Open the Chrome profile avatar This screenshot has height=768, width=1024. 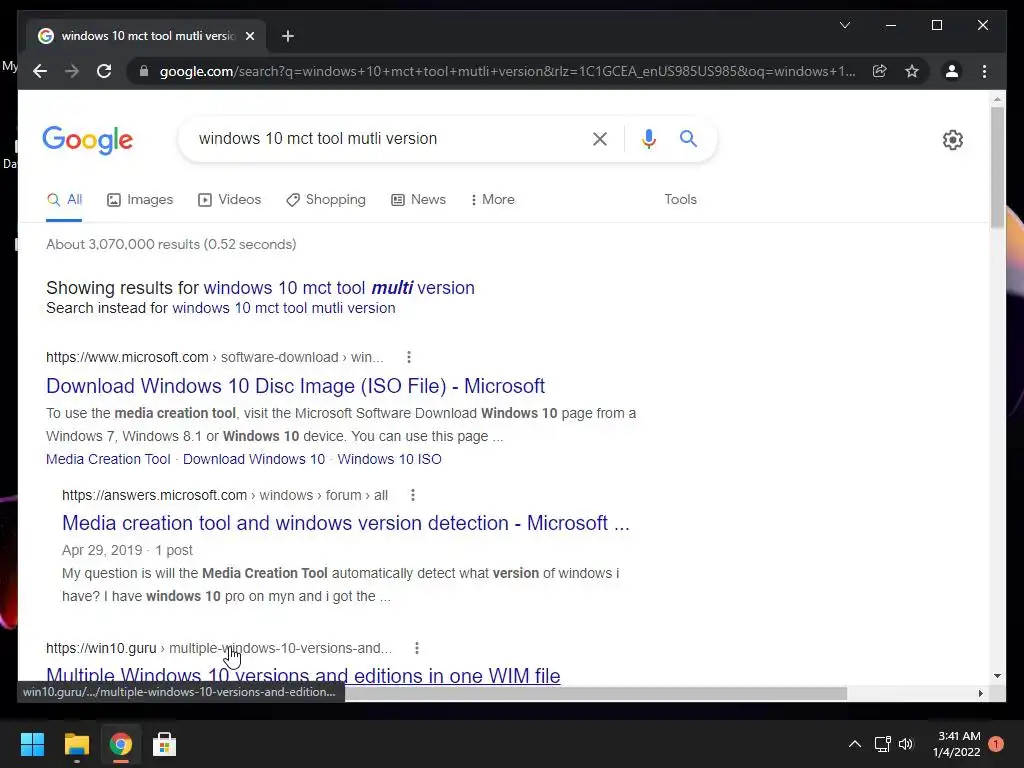(x=952, y=71)
